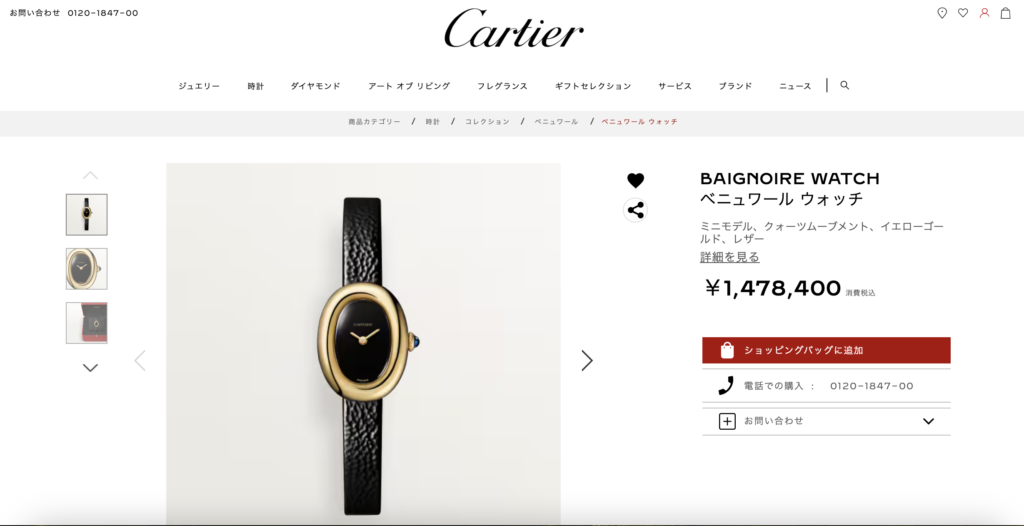
Task: Open the 時計 menu item
Action: (255, 86)
